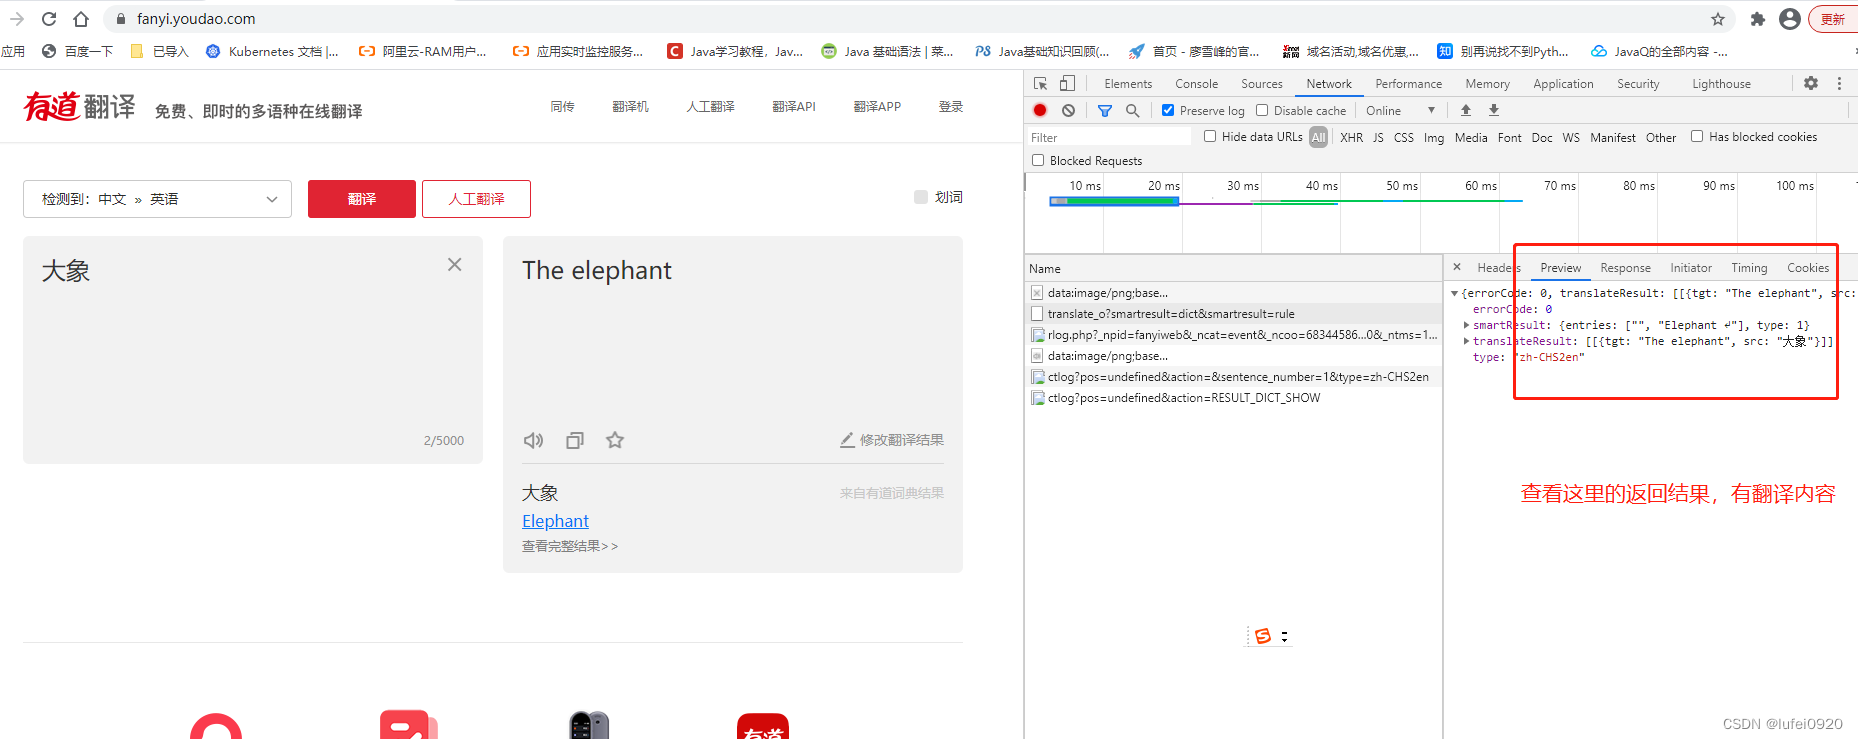This screenshot has width=1858, height=739.
Task: Select the rlog.php request row
Action: pyautogui.click(x=1234, y=335)
